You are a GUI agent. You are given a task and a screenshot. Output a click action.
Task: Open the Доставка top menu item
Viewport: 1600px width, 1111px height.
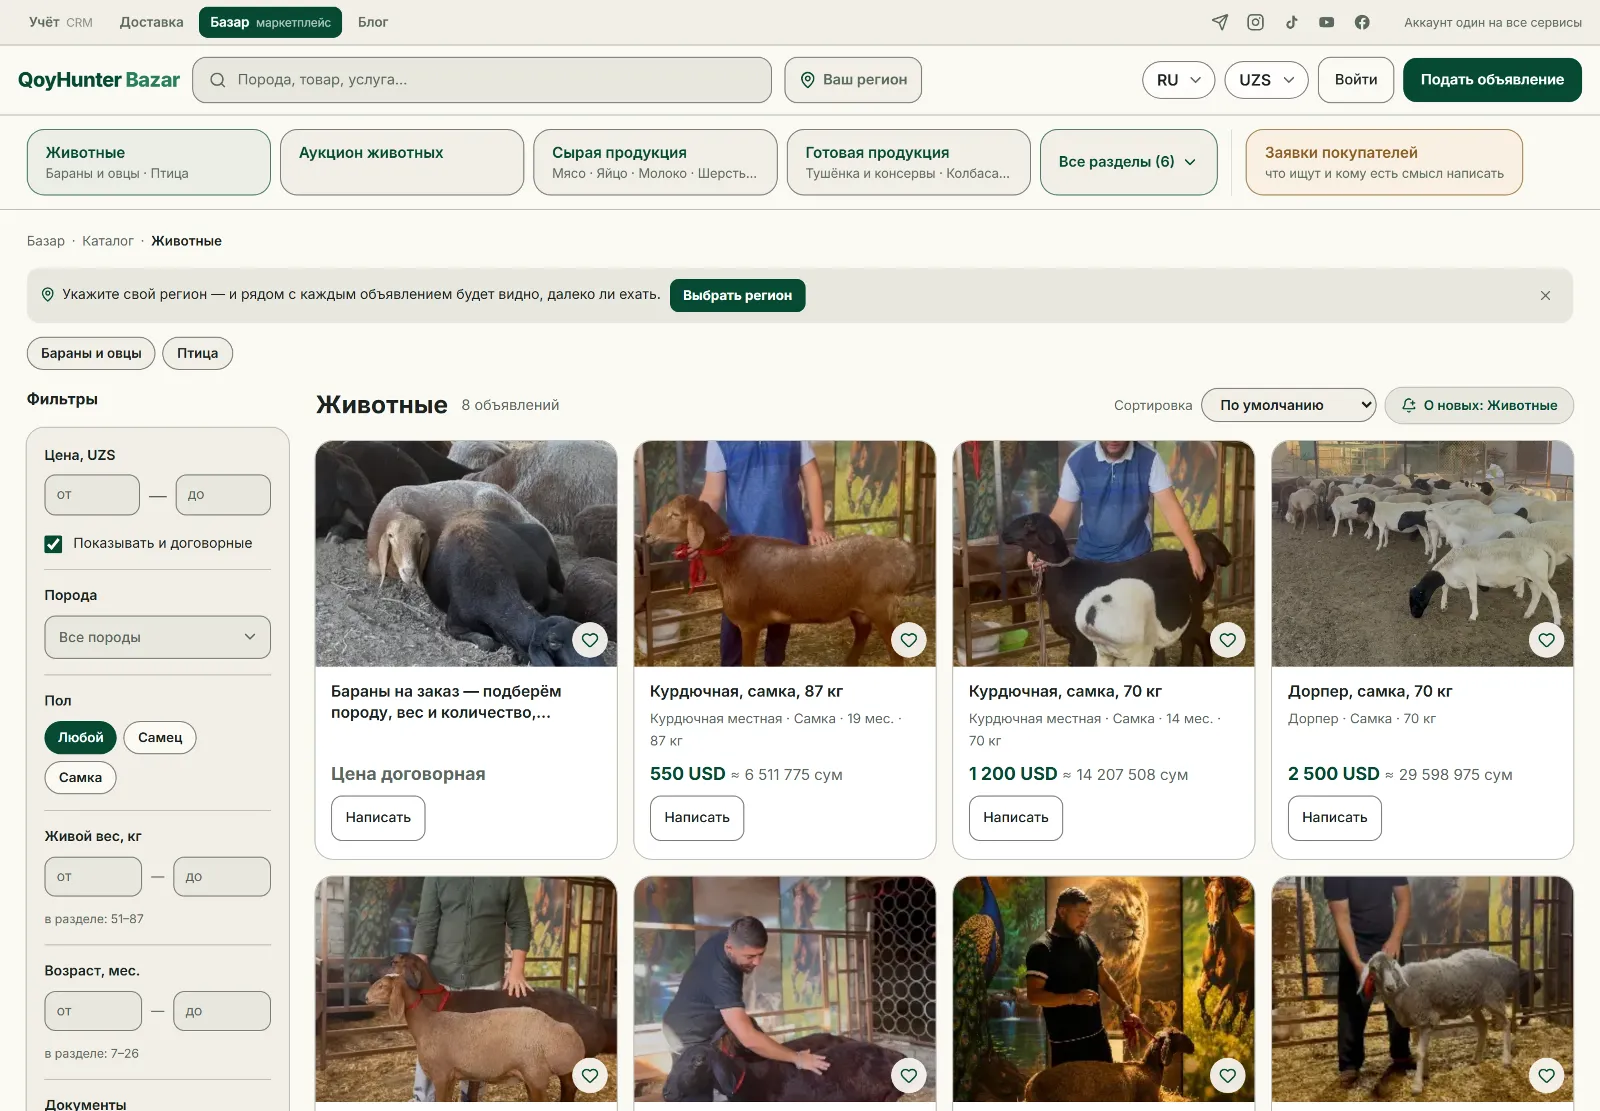[x=151, y=22]
